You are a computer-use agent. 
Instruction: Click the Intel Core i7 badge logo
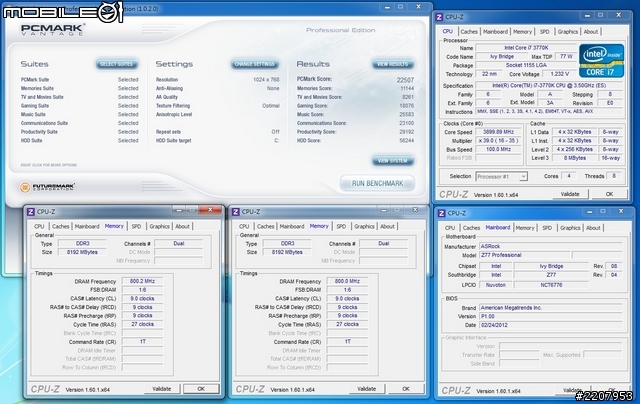click(601, 61)
